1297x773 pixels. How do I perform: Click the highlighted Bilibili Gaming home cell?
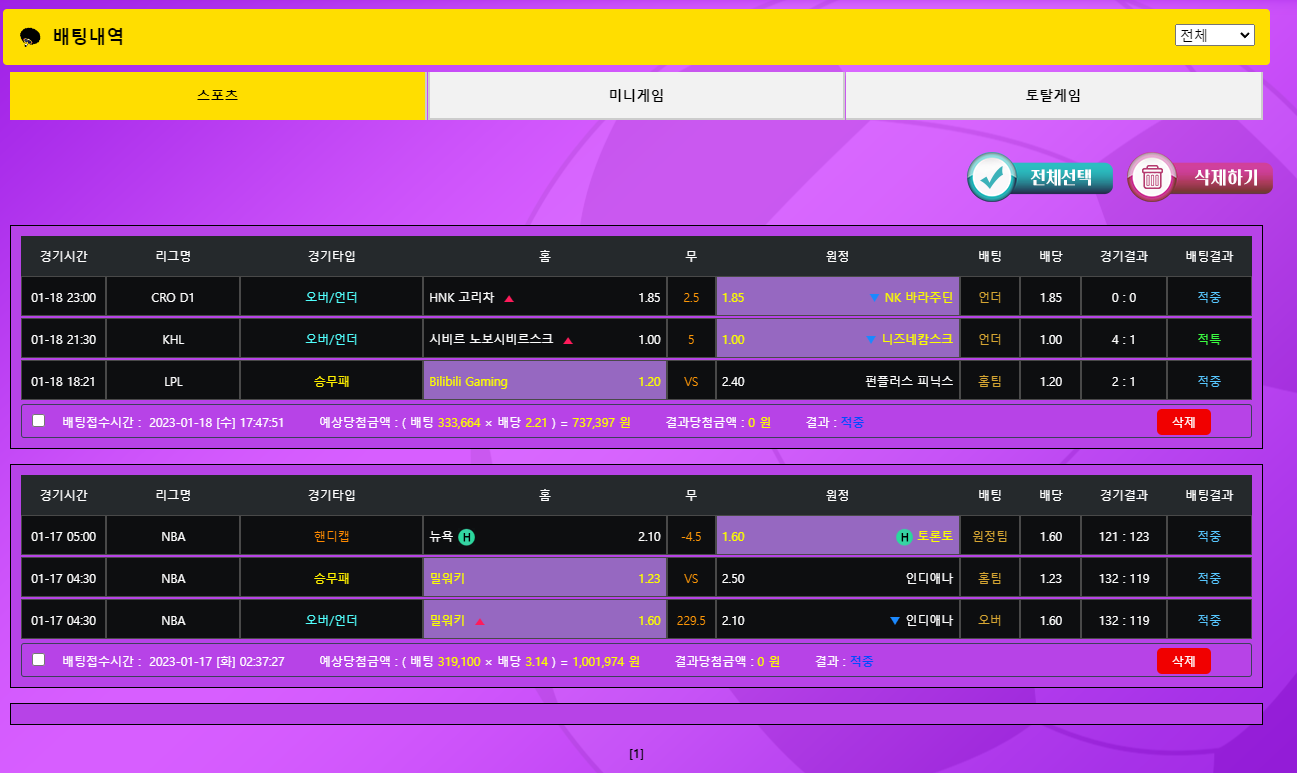(x=544, y=381)
